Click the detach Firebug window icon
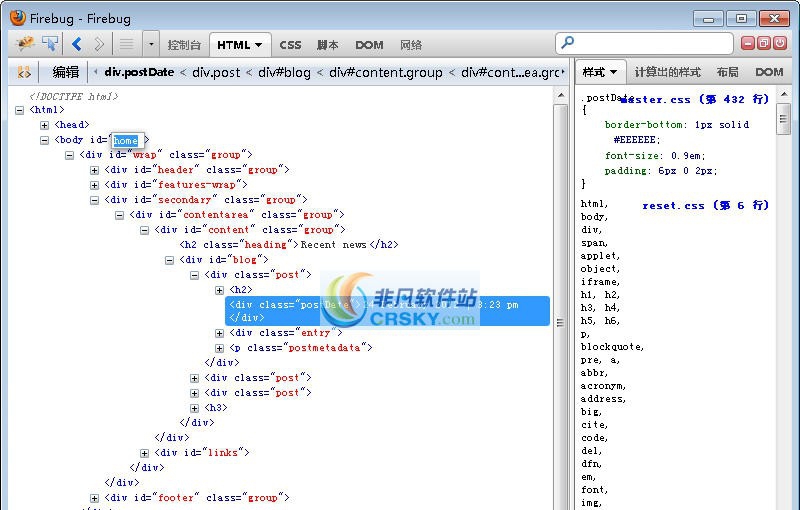The height and width of the screenshot is (510, 800). click(x=765, y=43)
